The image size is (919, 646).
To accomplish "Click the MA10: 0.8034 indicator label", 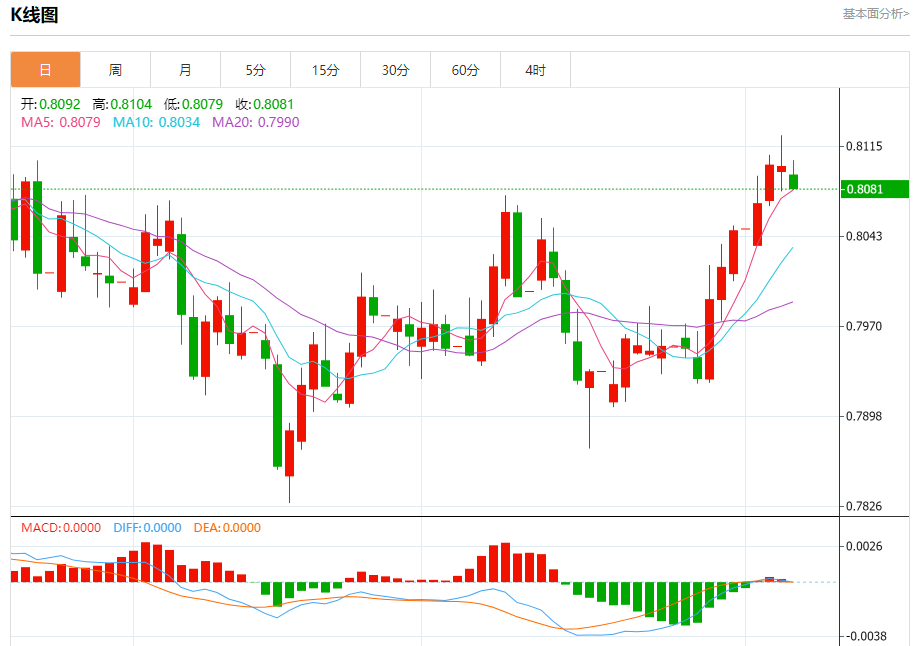I will tap(156, 122).
